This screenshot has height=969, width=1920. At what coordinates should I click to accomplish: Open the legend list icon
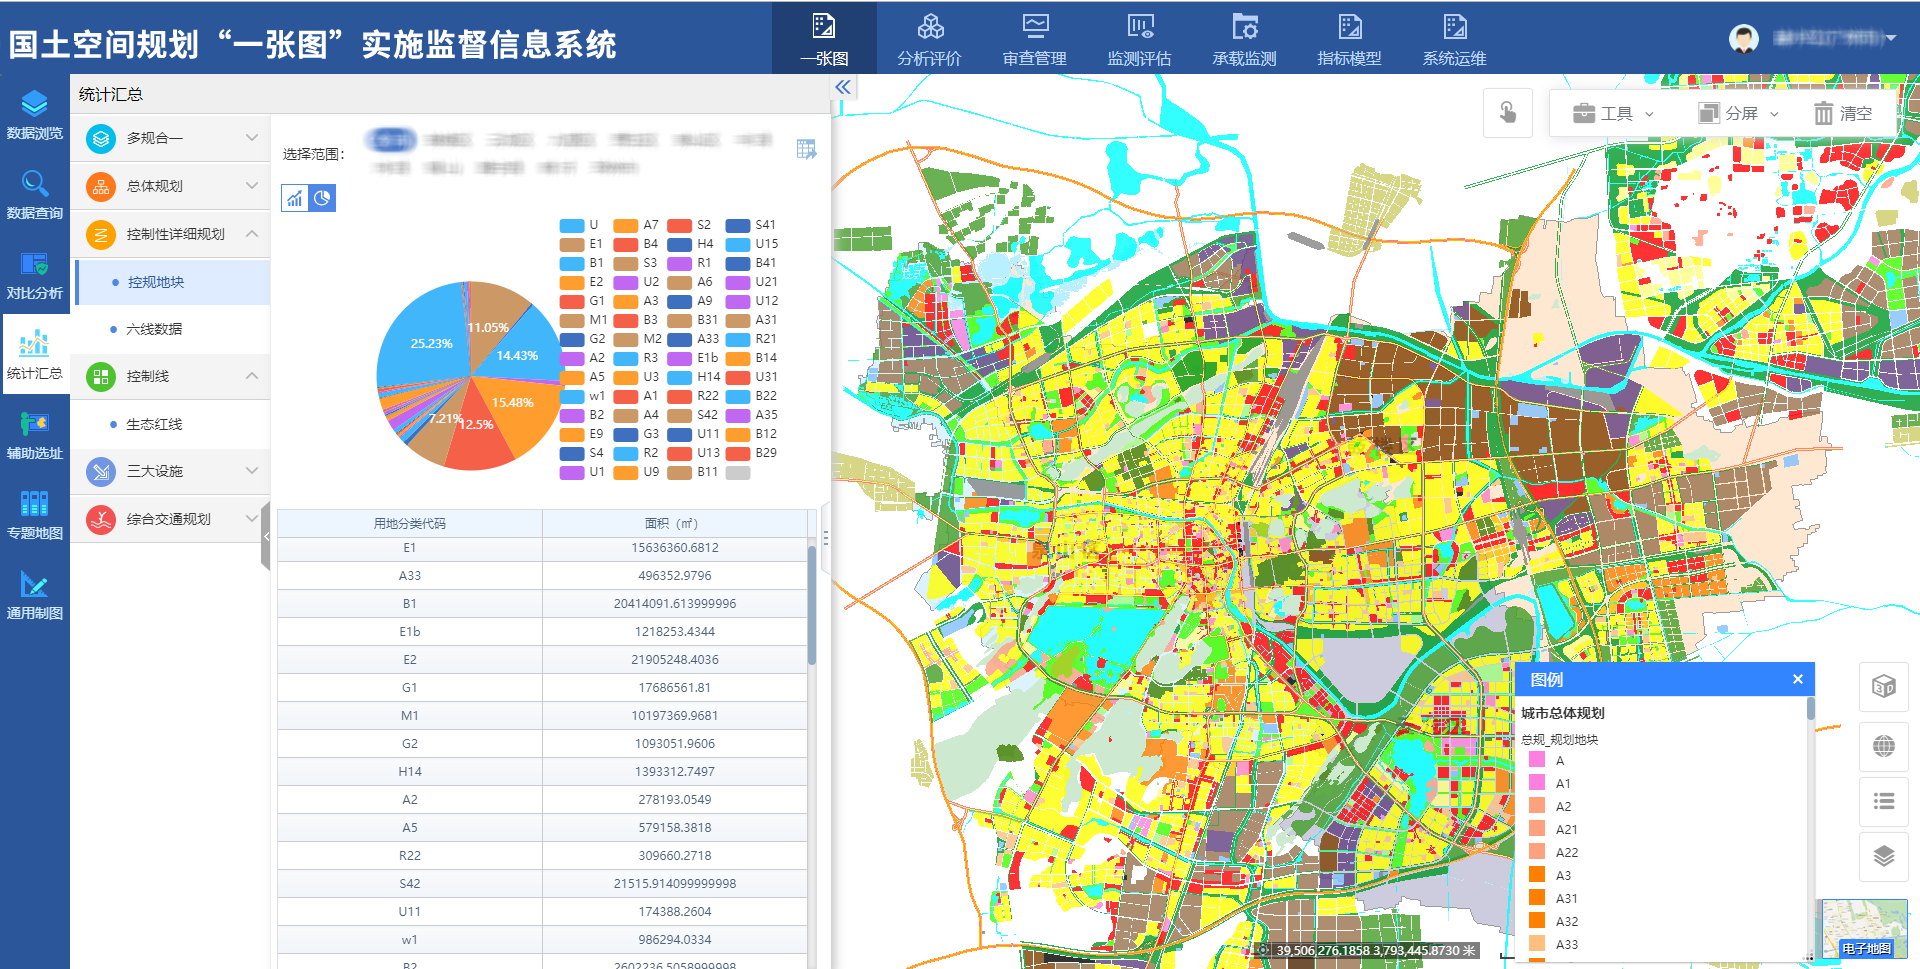tap(1883, 801)
